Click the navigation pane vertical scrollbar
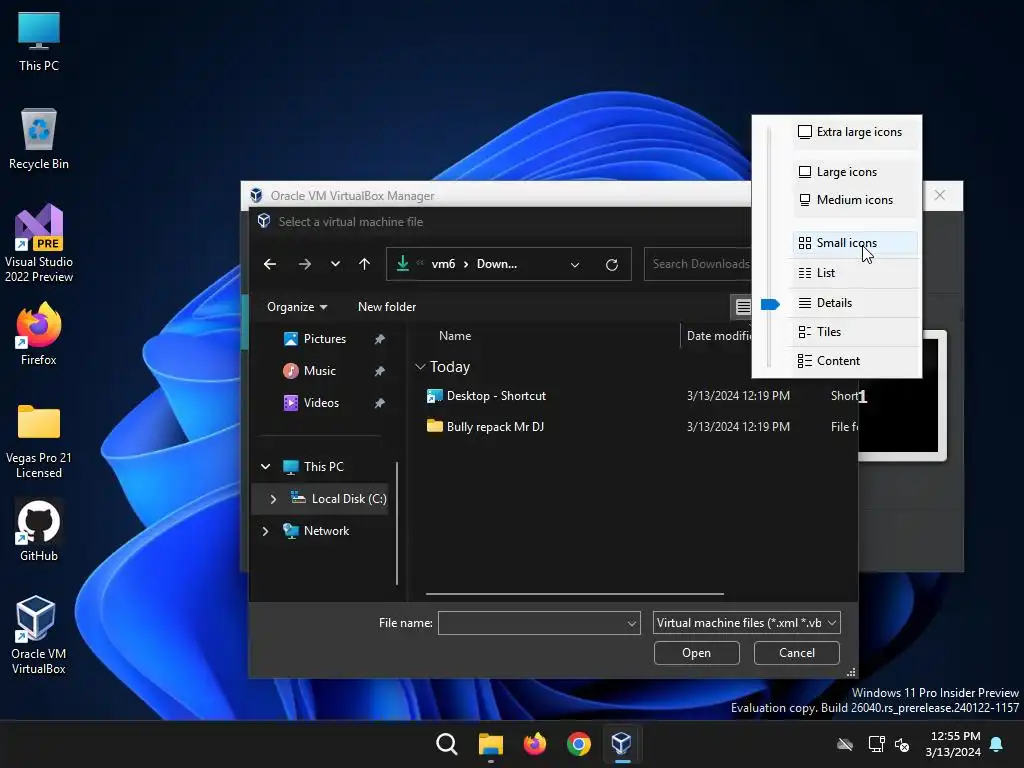Screen dimensions: 1024x768 [397, 523]
